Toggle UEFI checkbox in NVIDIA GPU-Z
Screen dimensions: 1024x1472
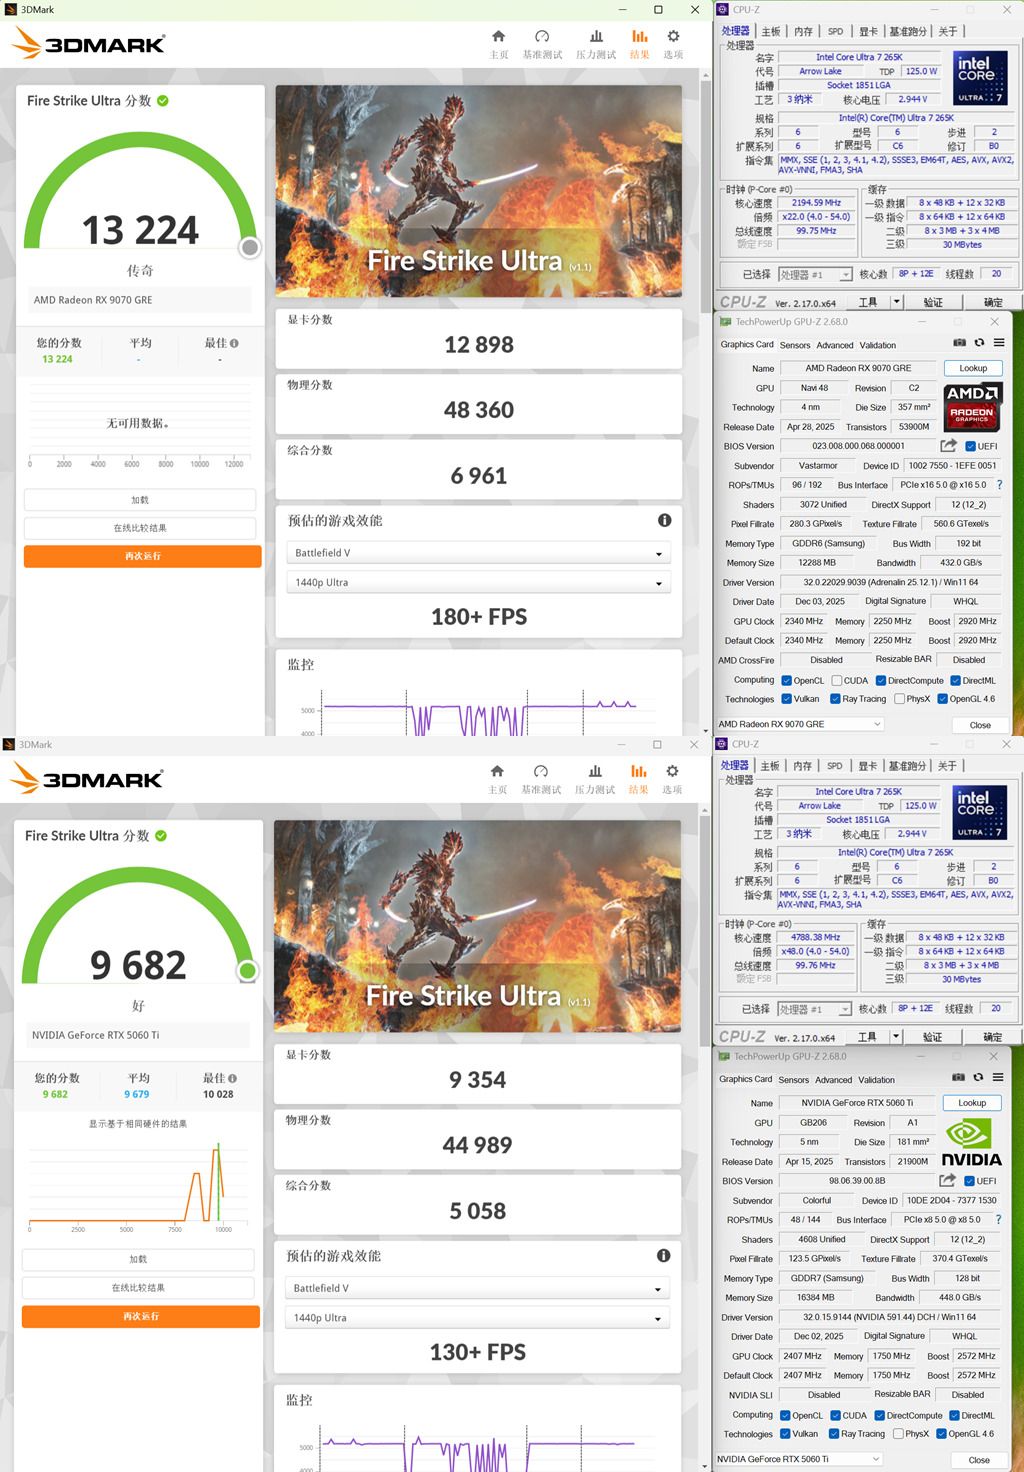(x=969, y=1182)
